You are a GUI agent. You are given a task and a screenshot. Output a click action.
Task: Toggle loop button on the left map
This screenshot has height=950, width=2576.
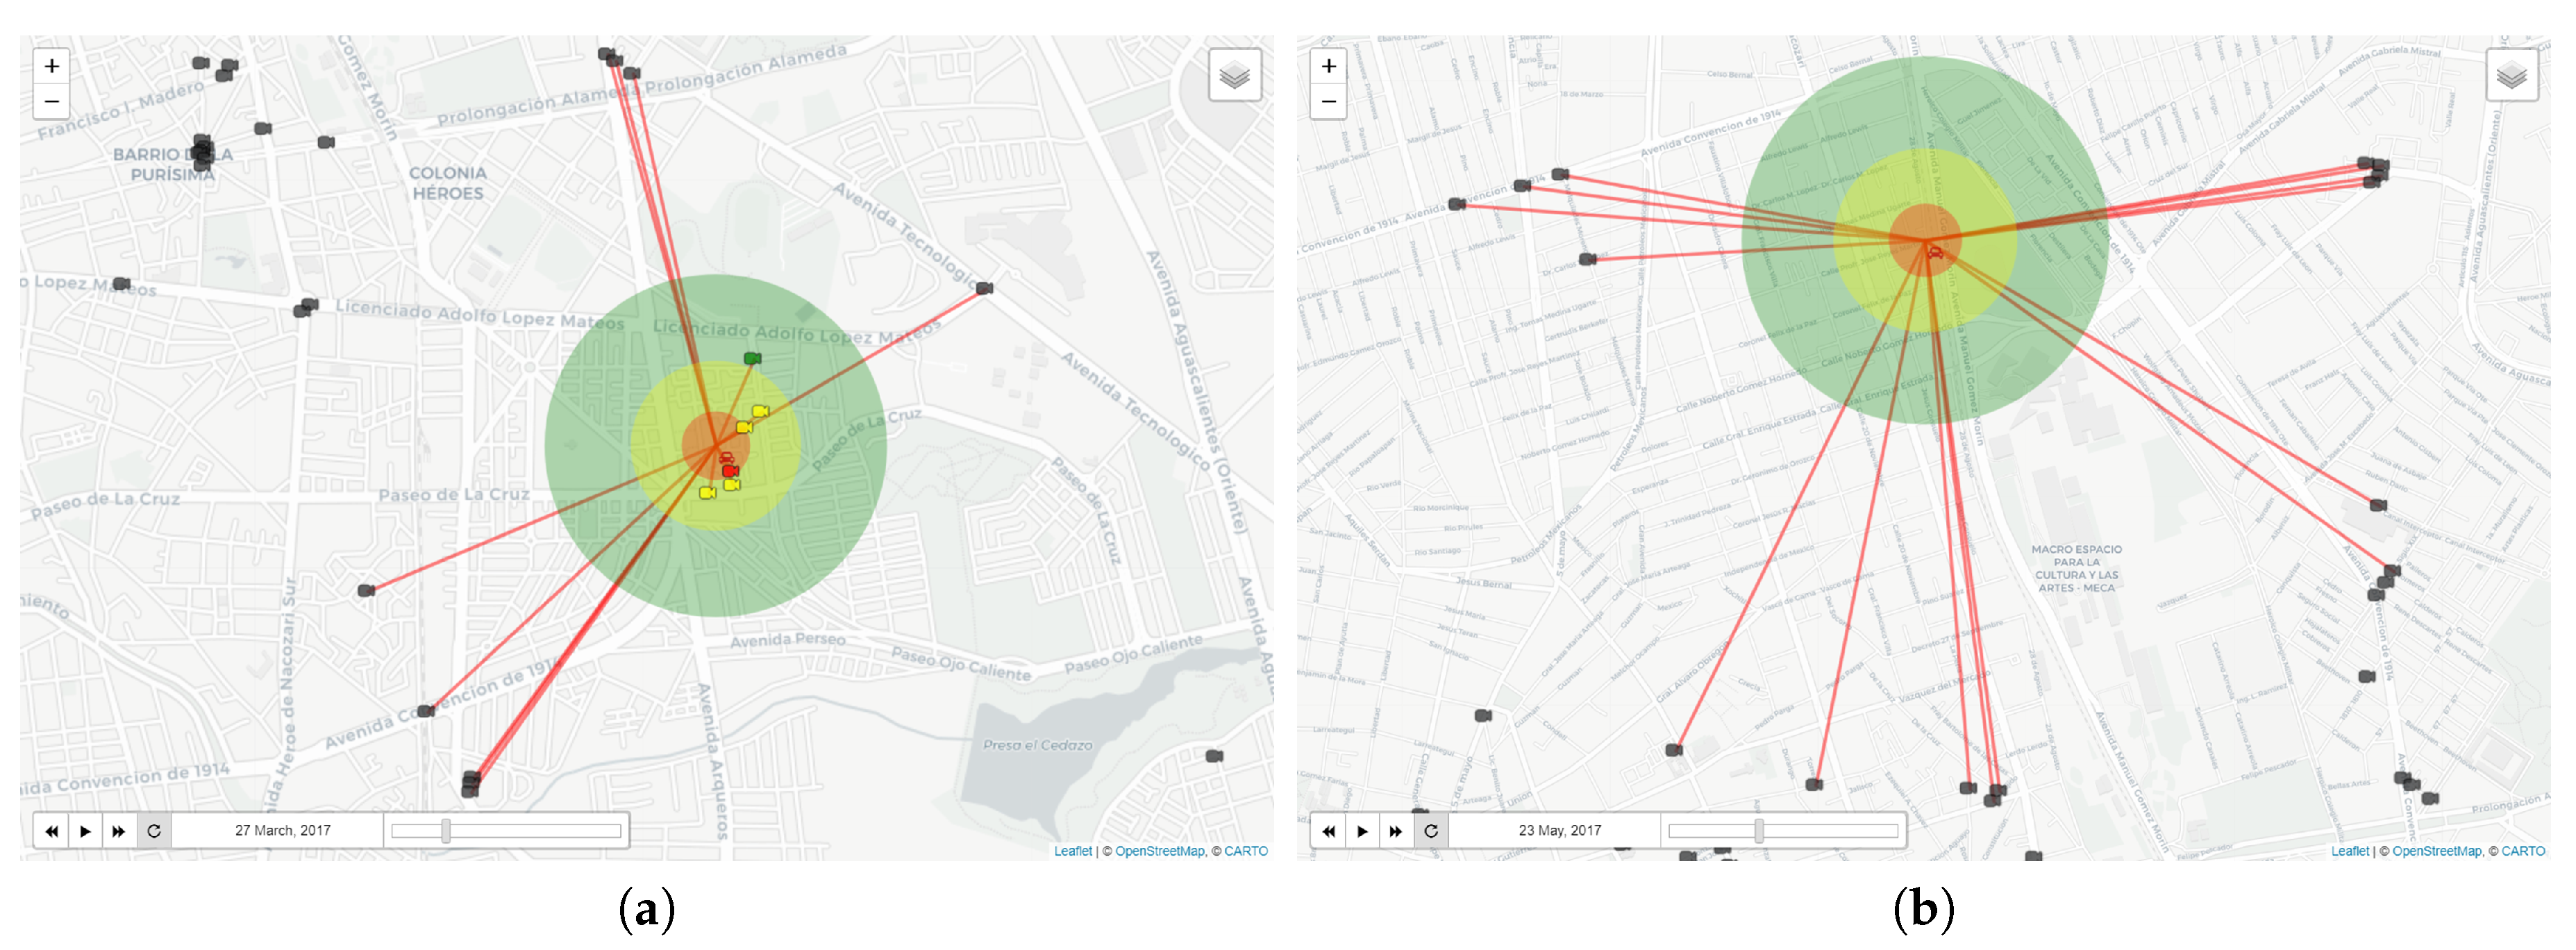click(154, 831)
